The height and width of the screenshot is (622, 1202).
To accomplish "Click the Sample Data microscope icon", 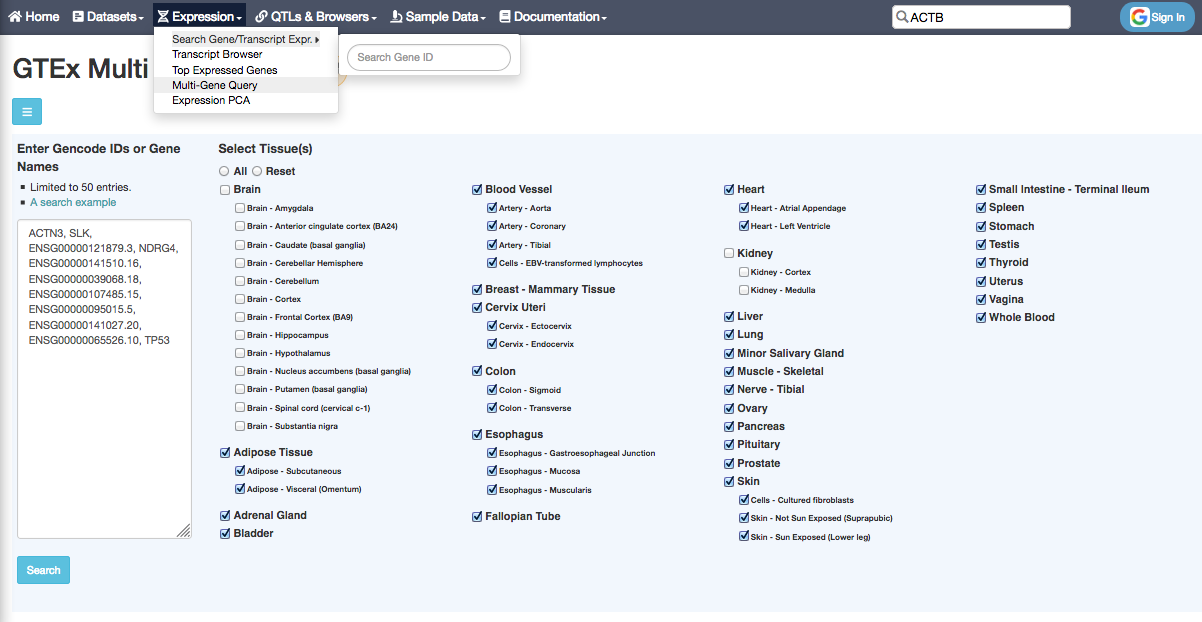I will (396, 17).
